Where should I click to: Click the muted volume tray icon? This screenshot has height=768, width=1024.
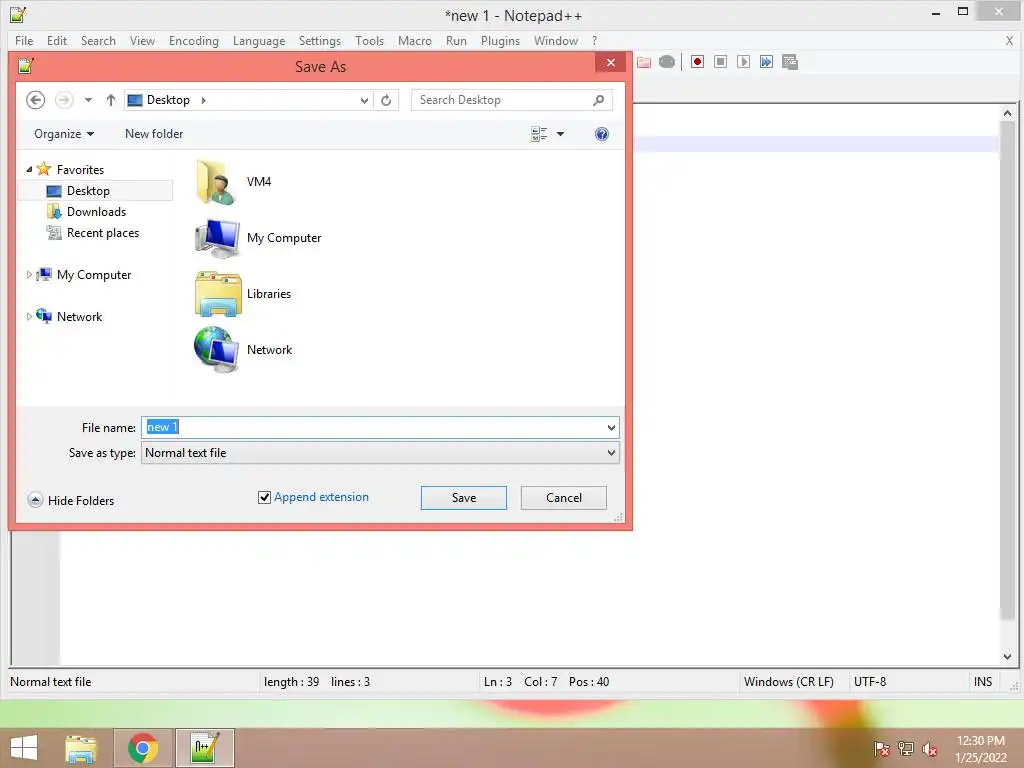pos(929,749)
